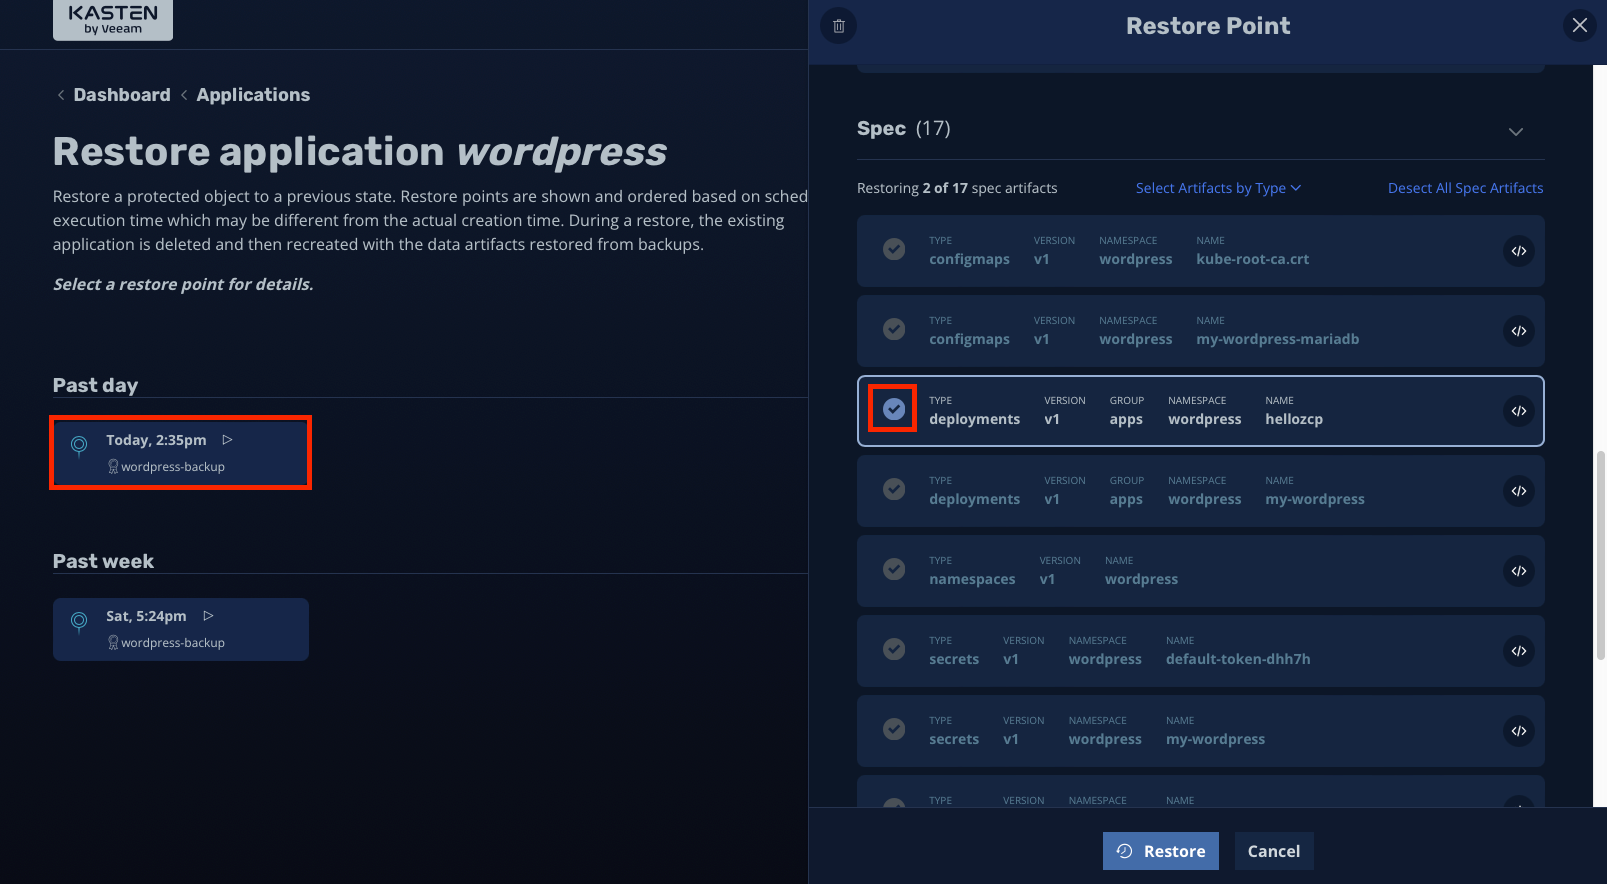
Task: Click name hellozcp in deployments row
Action: 1294,419
